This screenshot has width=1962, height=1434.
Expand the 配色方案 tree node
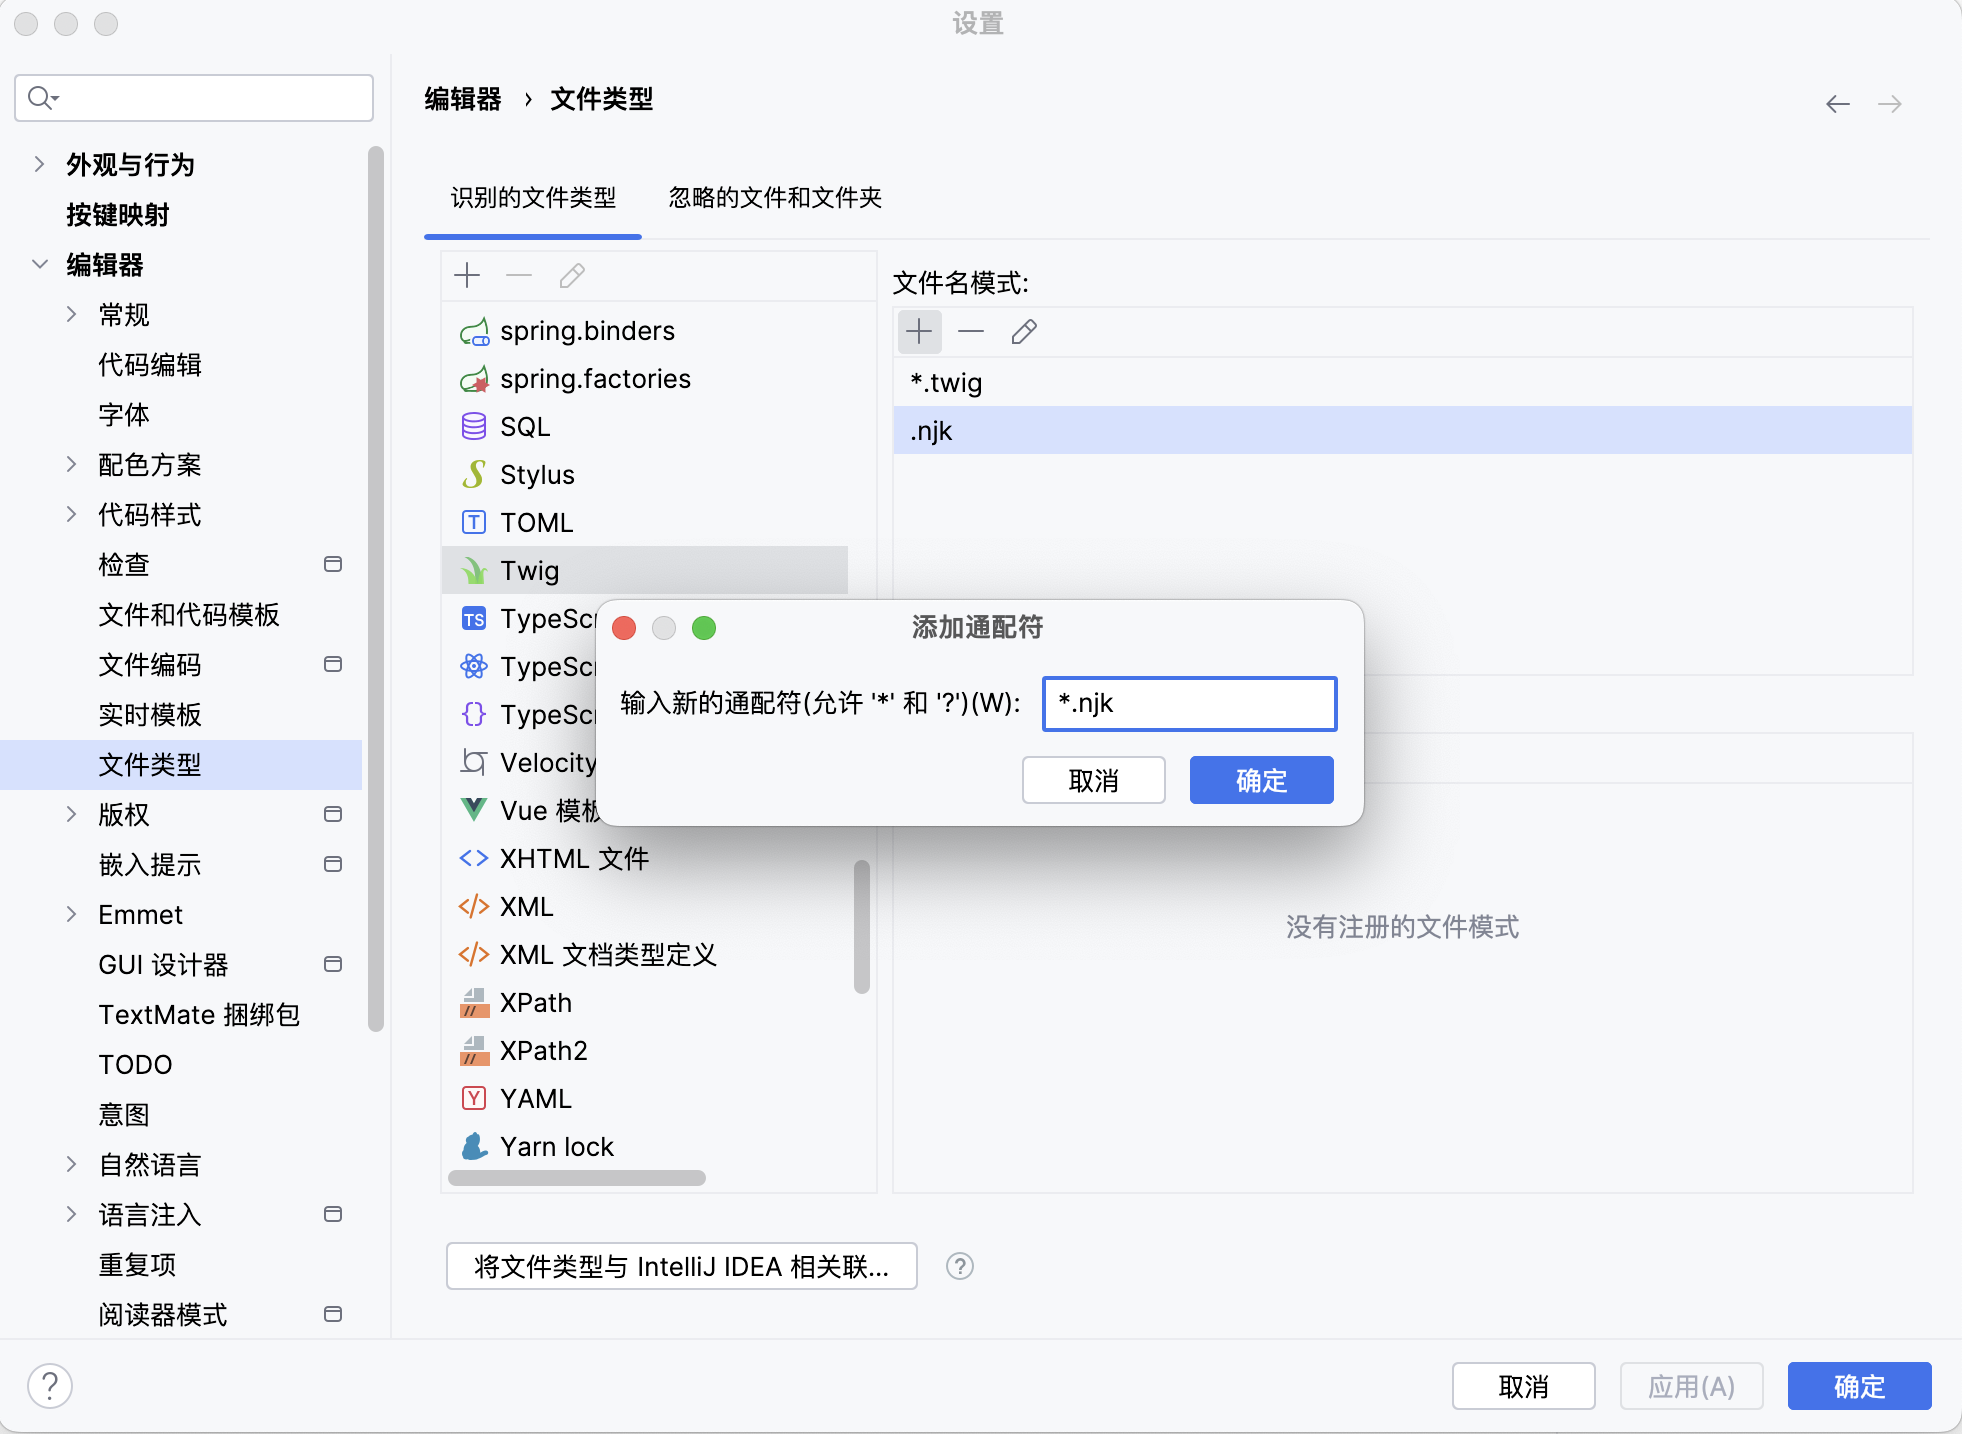(71, 464)
